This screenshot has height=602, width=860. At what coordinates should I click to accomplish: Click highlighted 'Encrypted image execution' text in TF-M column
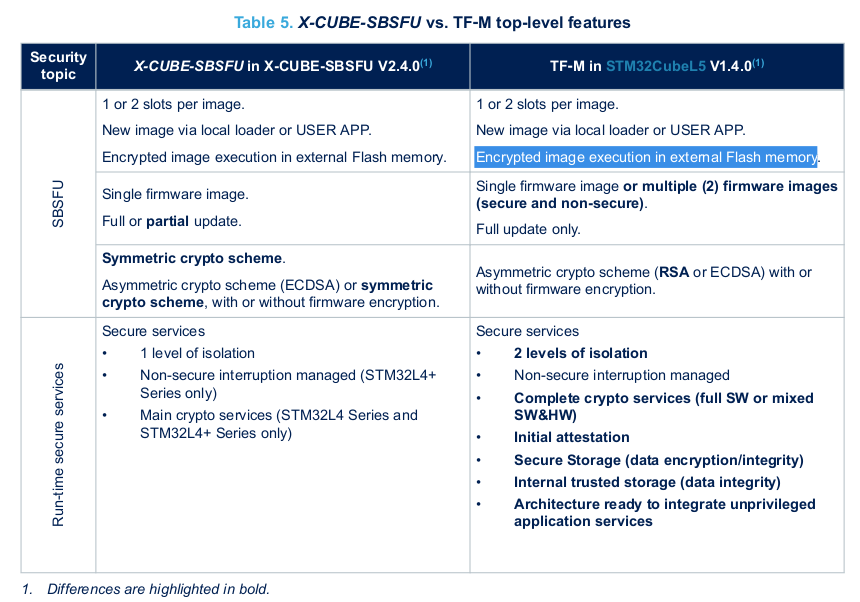pos(646,157)
